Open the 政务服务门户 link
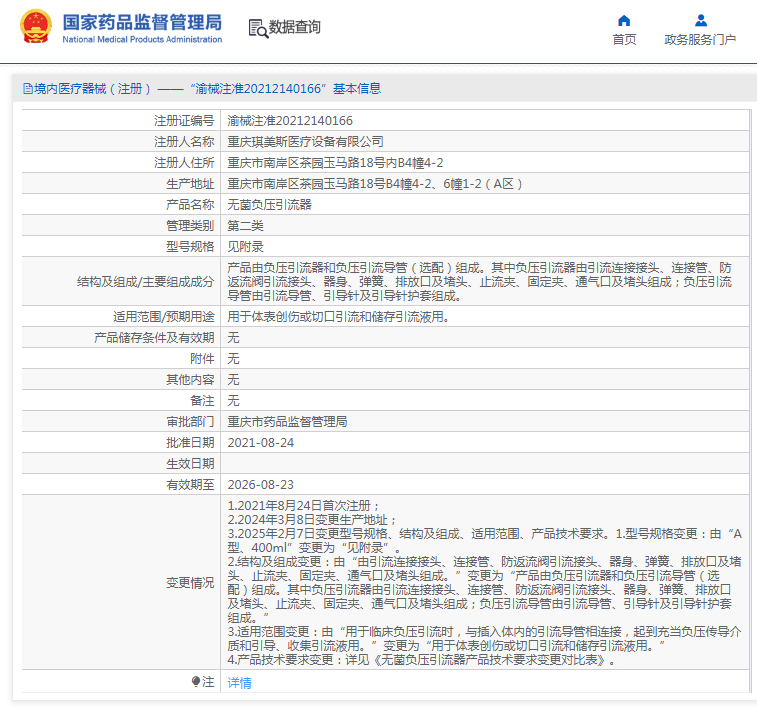 pyautogui.click(x=700, y=40)
